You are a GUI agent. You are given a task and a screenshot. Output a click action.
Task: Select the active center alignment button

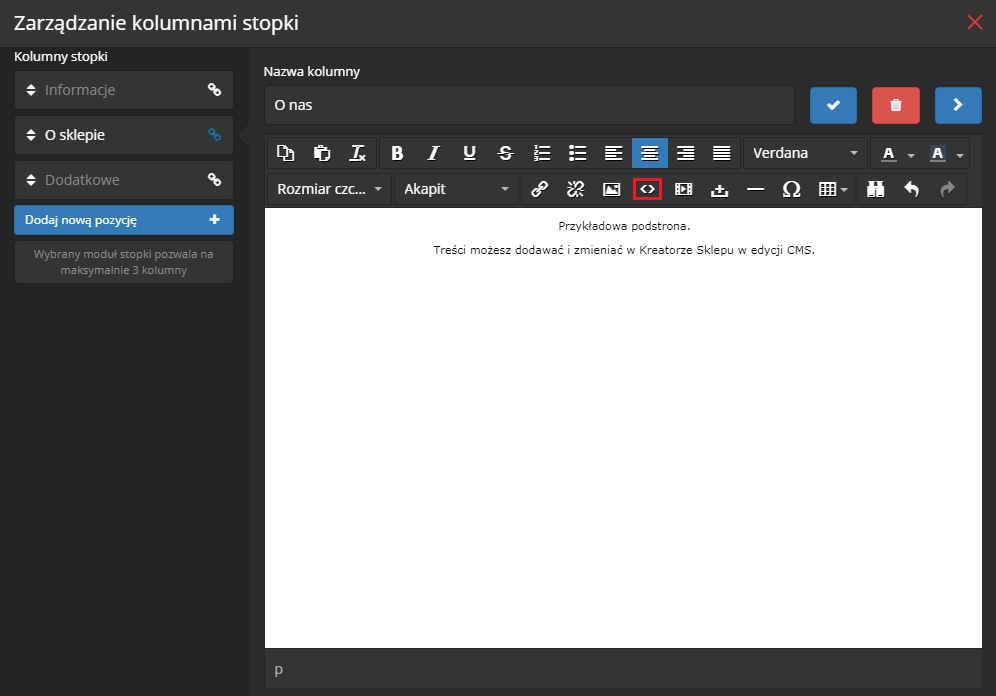coord(650,153)
